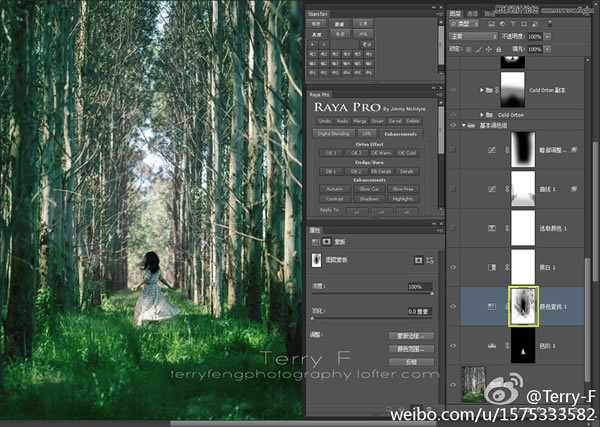Screen dimensions: 600x427
Task: Open the StarsTail panel flyout menu icon
Action: tap(440, 14)
